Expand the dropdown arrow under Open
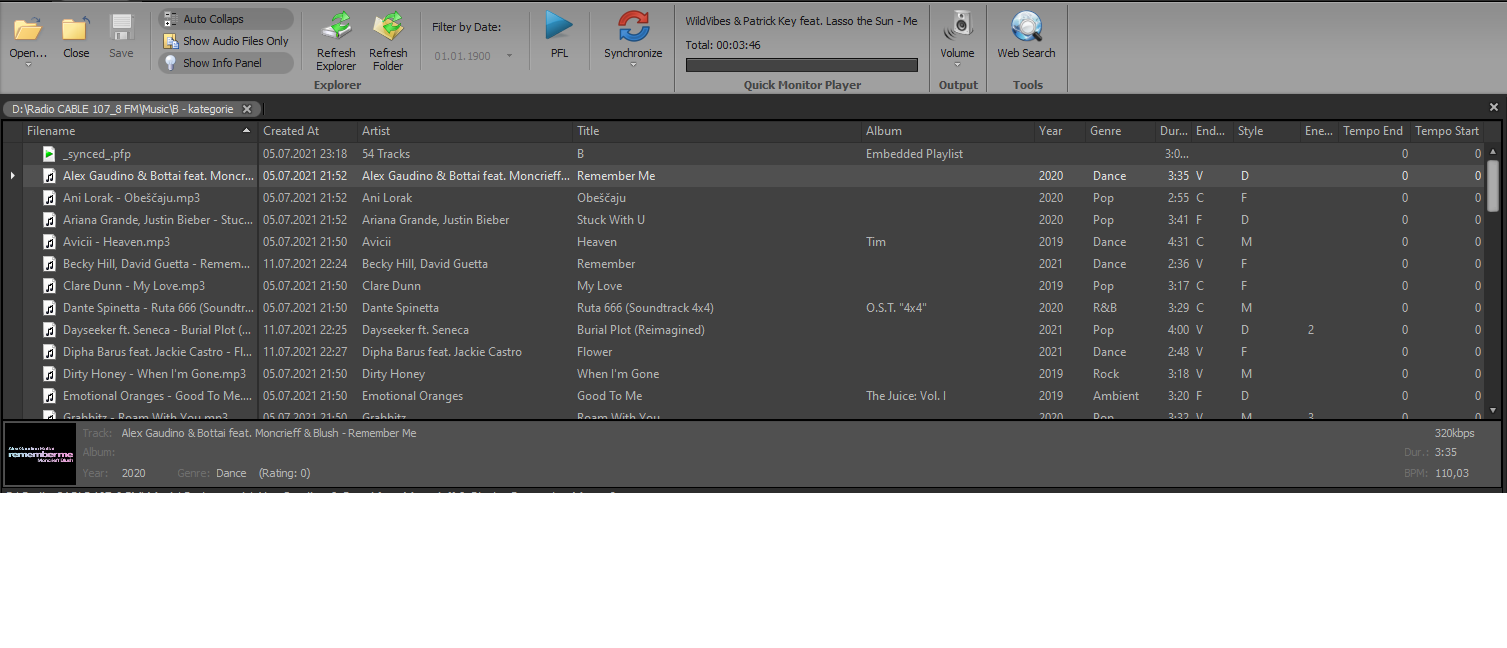Image resolution: width=1507 pixels, height=648 pixels. (x=28, y=66)
